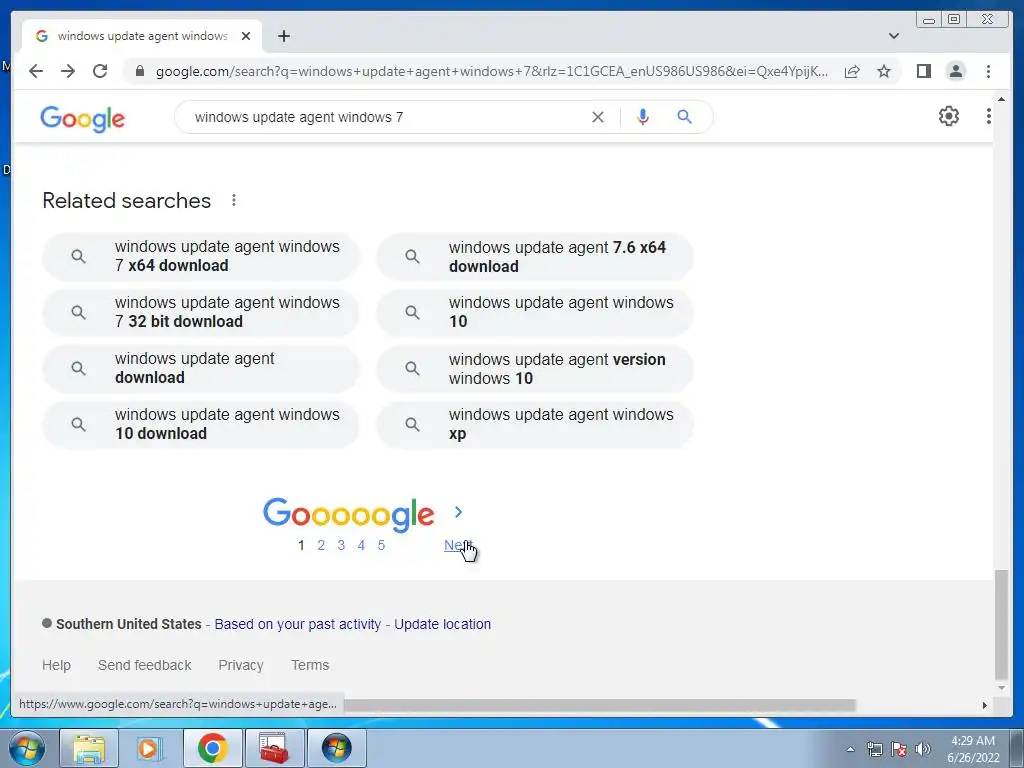Viewport: 1024px width, 768px height.
Task: Switch to Chrome via its taskbar icon
Action: [x=212, y=748]
